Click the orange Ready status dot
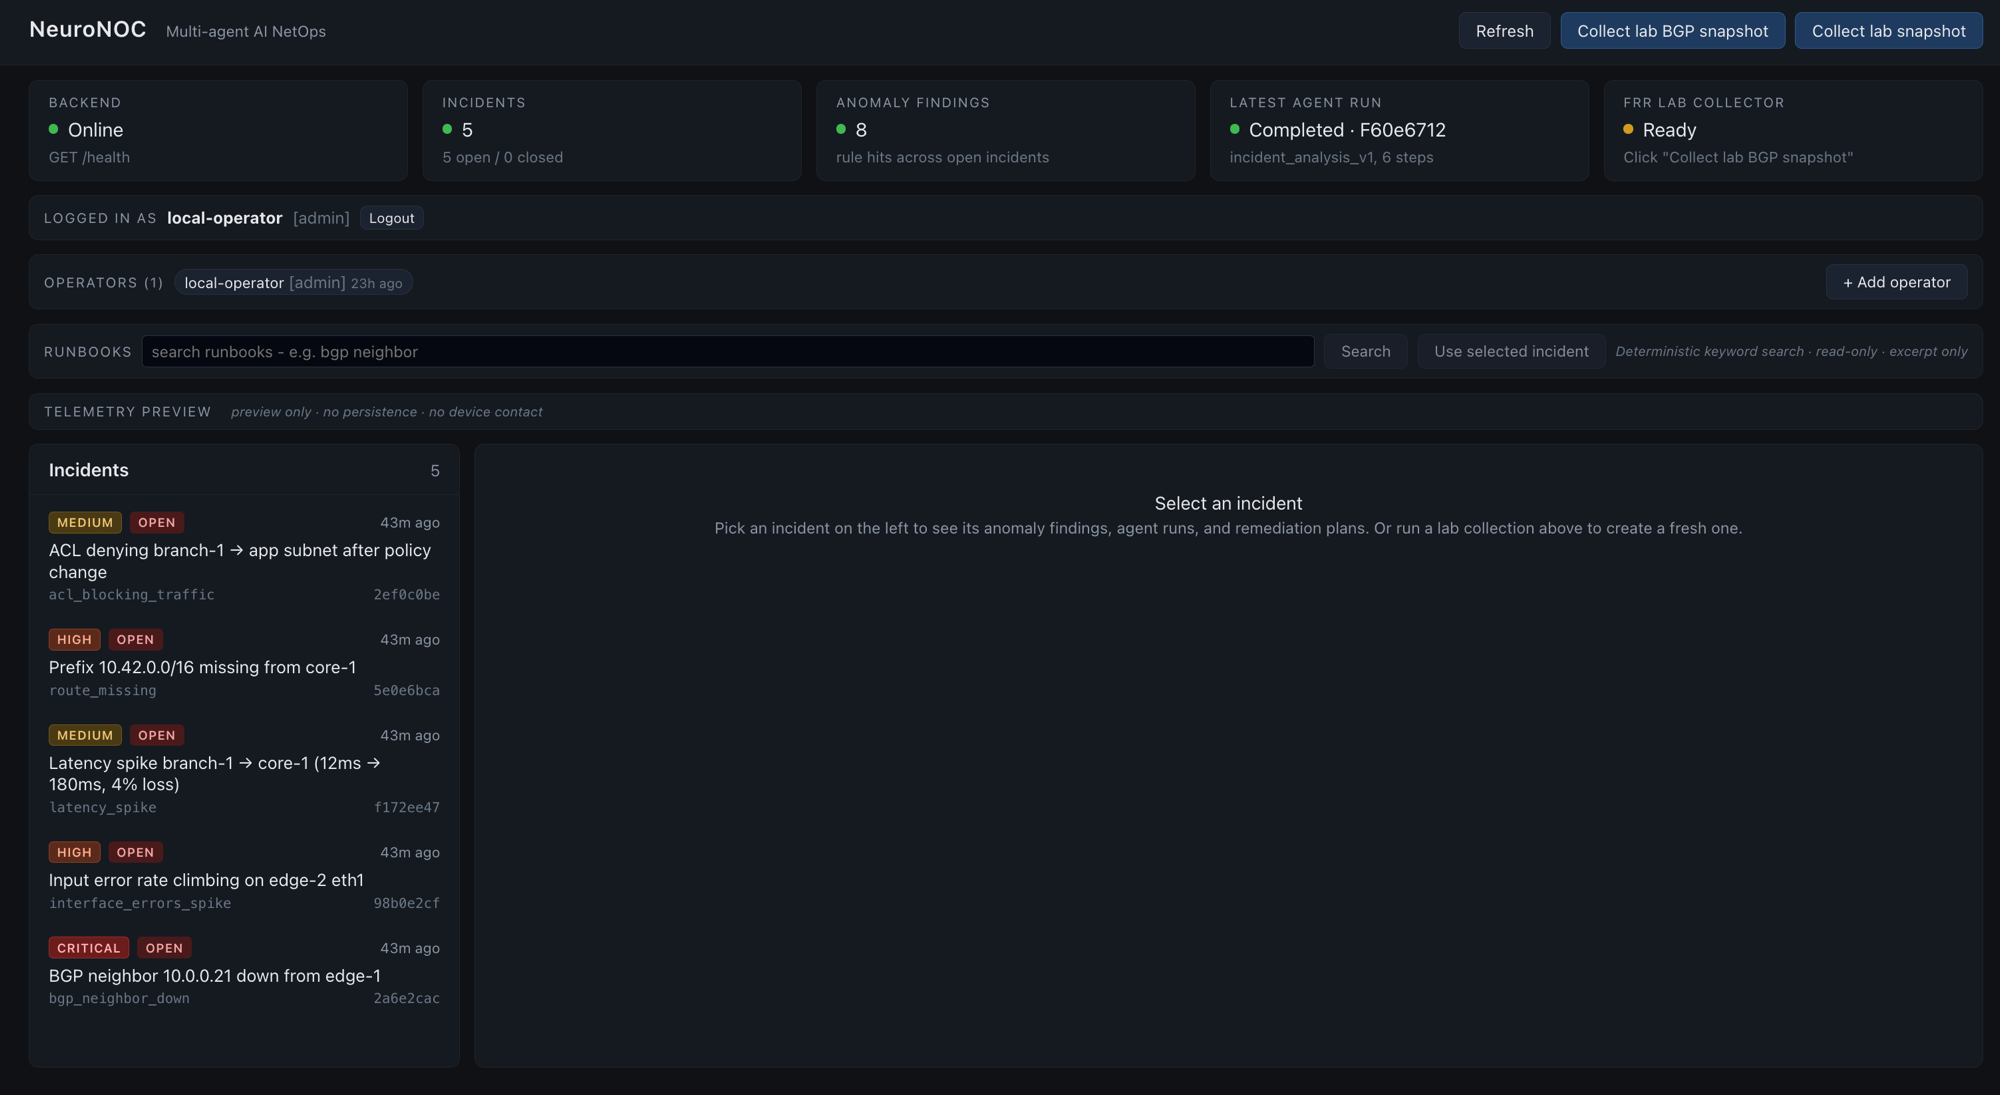The height and width of the screenshot is (1095, 2000). [x=1628, y=129]
